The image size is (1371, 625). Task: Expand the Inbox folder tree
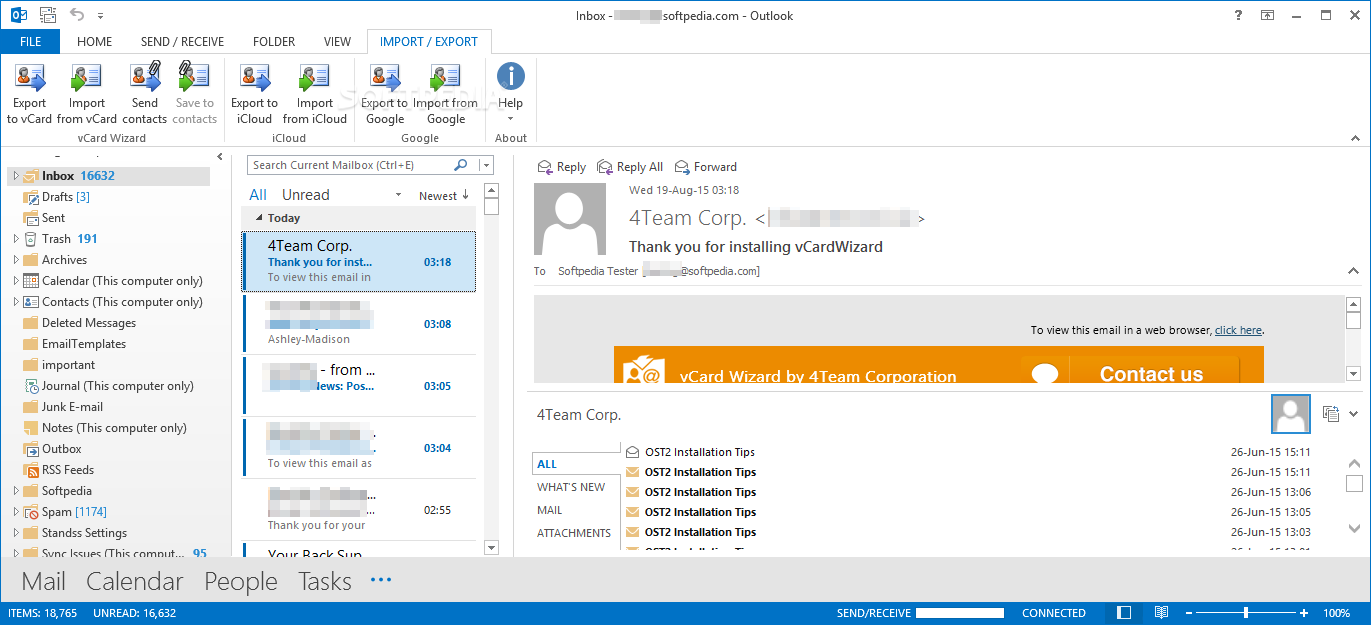click(15, 176)
